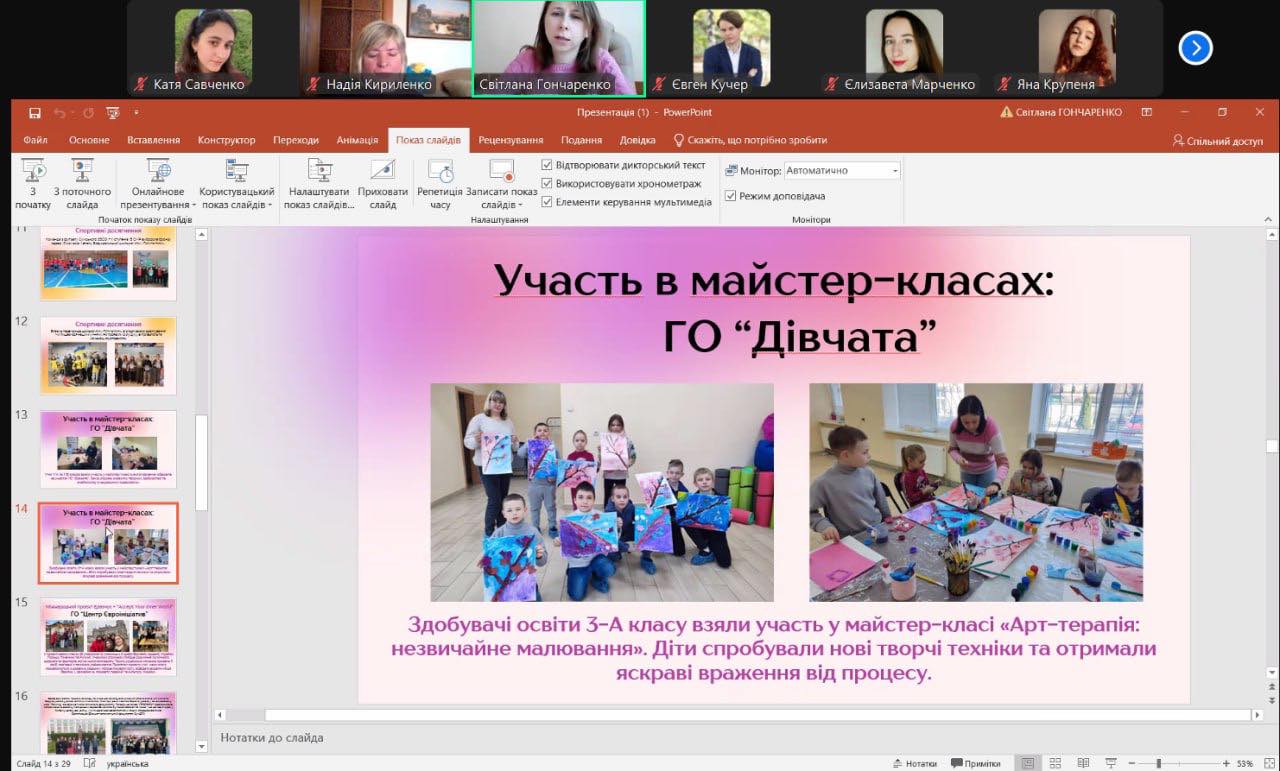Switch to Вставлення ribbon tab
Image resolution: width=1280 pixels, height=771 pixels.
point(154,140)
